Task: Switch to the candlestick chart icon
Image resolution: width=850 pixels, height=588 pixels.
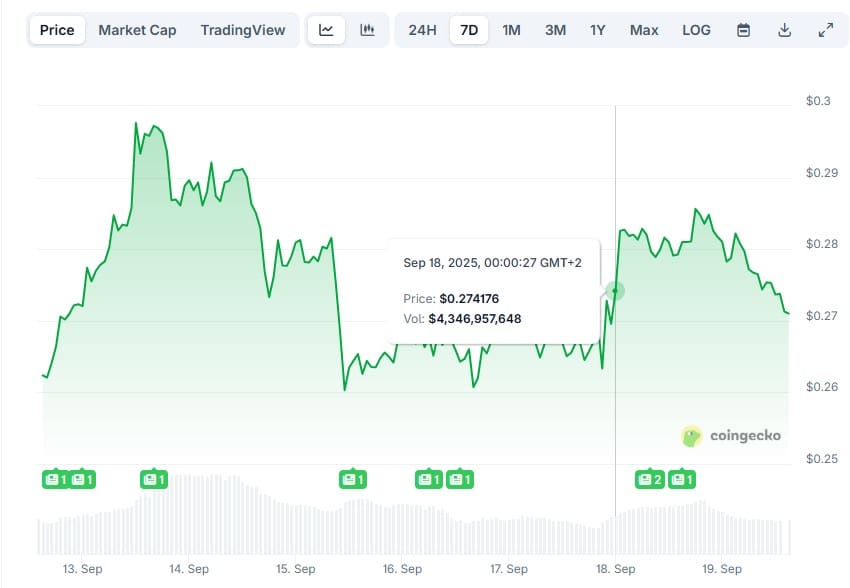Action: 367,29
